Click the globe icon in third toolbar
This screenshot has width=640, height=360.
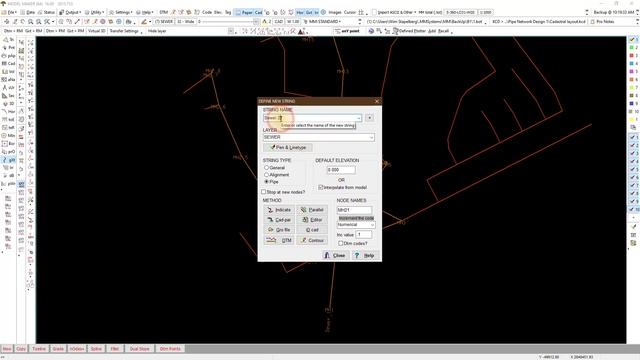tap(371, 31)
